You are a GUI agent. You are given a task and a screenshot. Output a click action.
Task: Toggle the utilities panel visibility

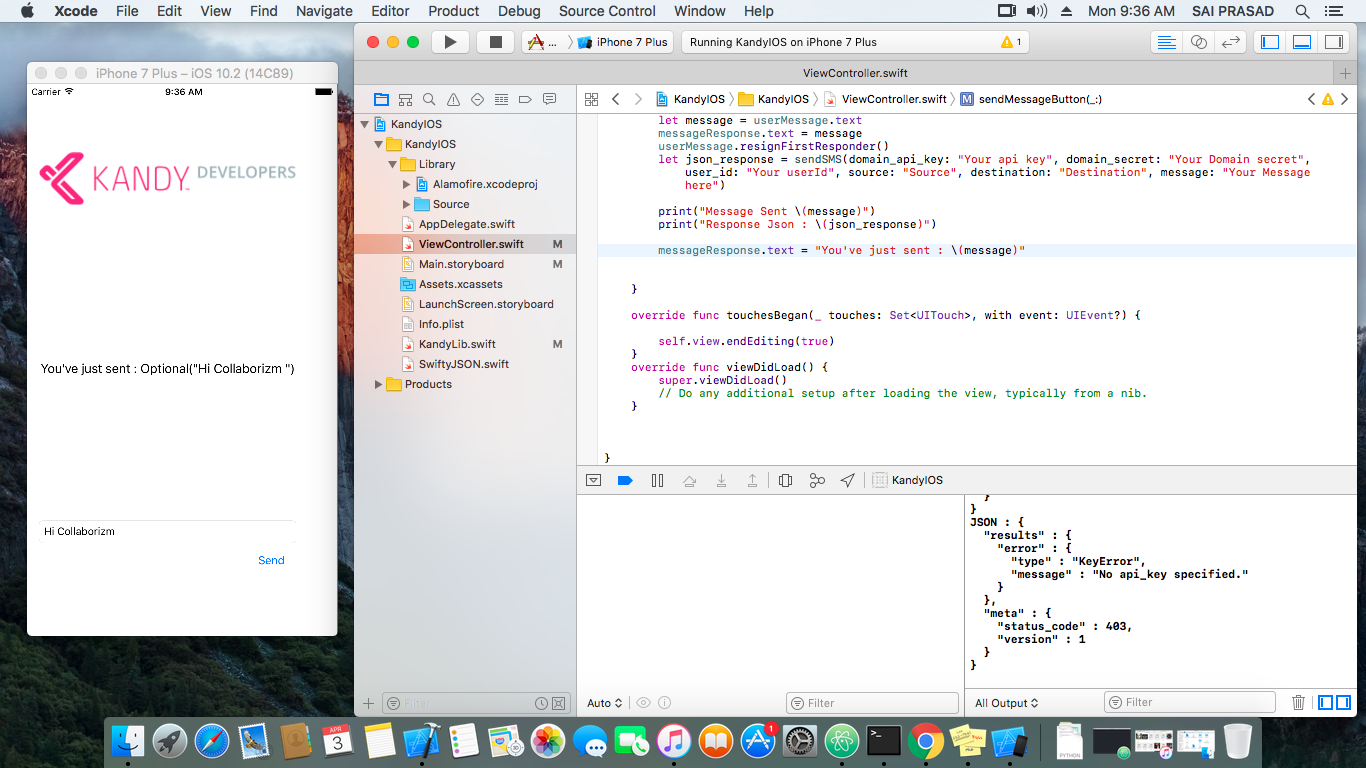pyautogui.click(x=1333, y=42)
